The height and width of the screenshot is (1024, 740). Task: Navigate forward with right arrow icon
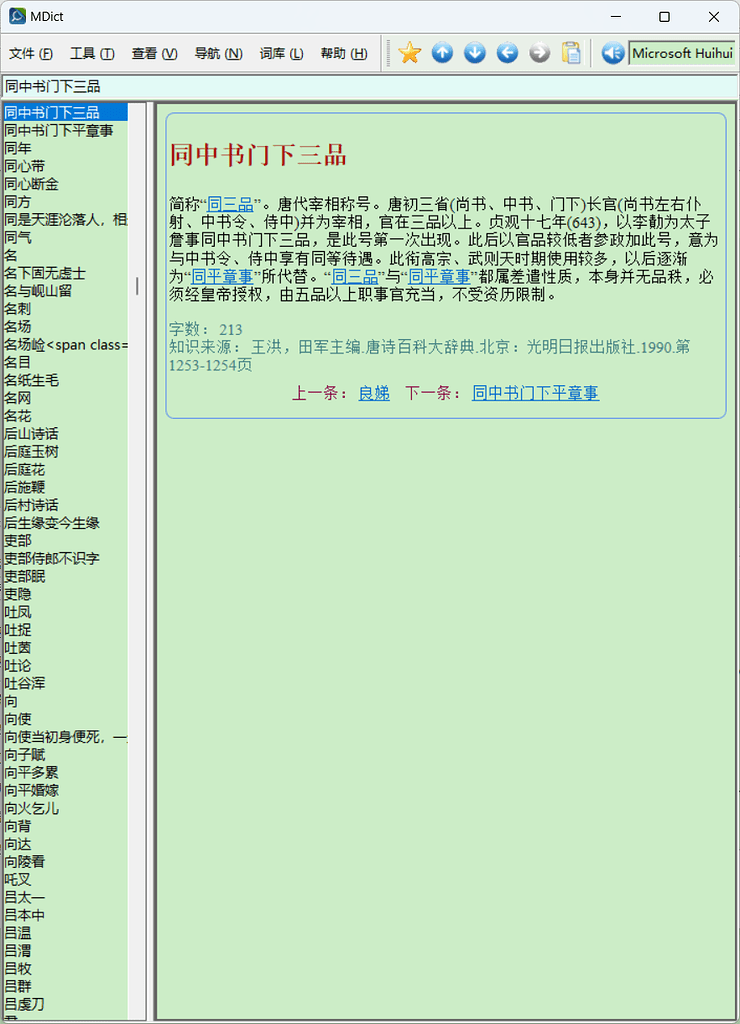pyautogui.click(x=539, y=53)
